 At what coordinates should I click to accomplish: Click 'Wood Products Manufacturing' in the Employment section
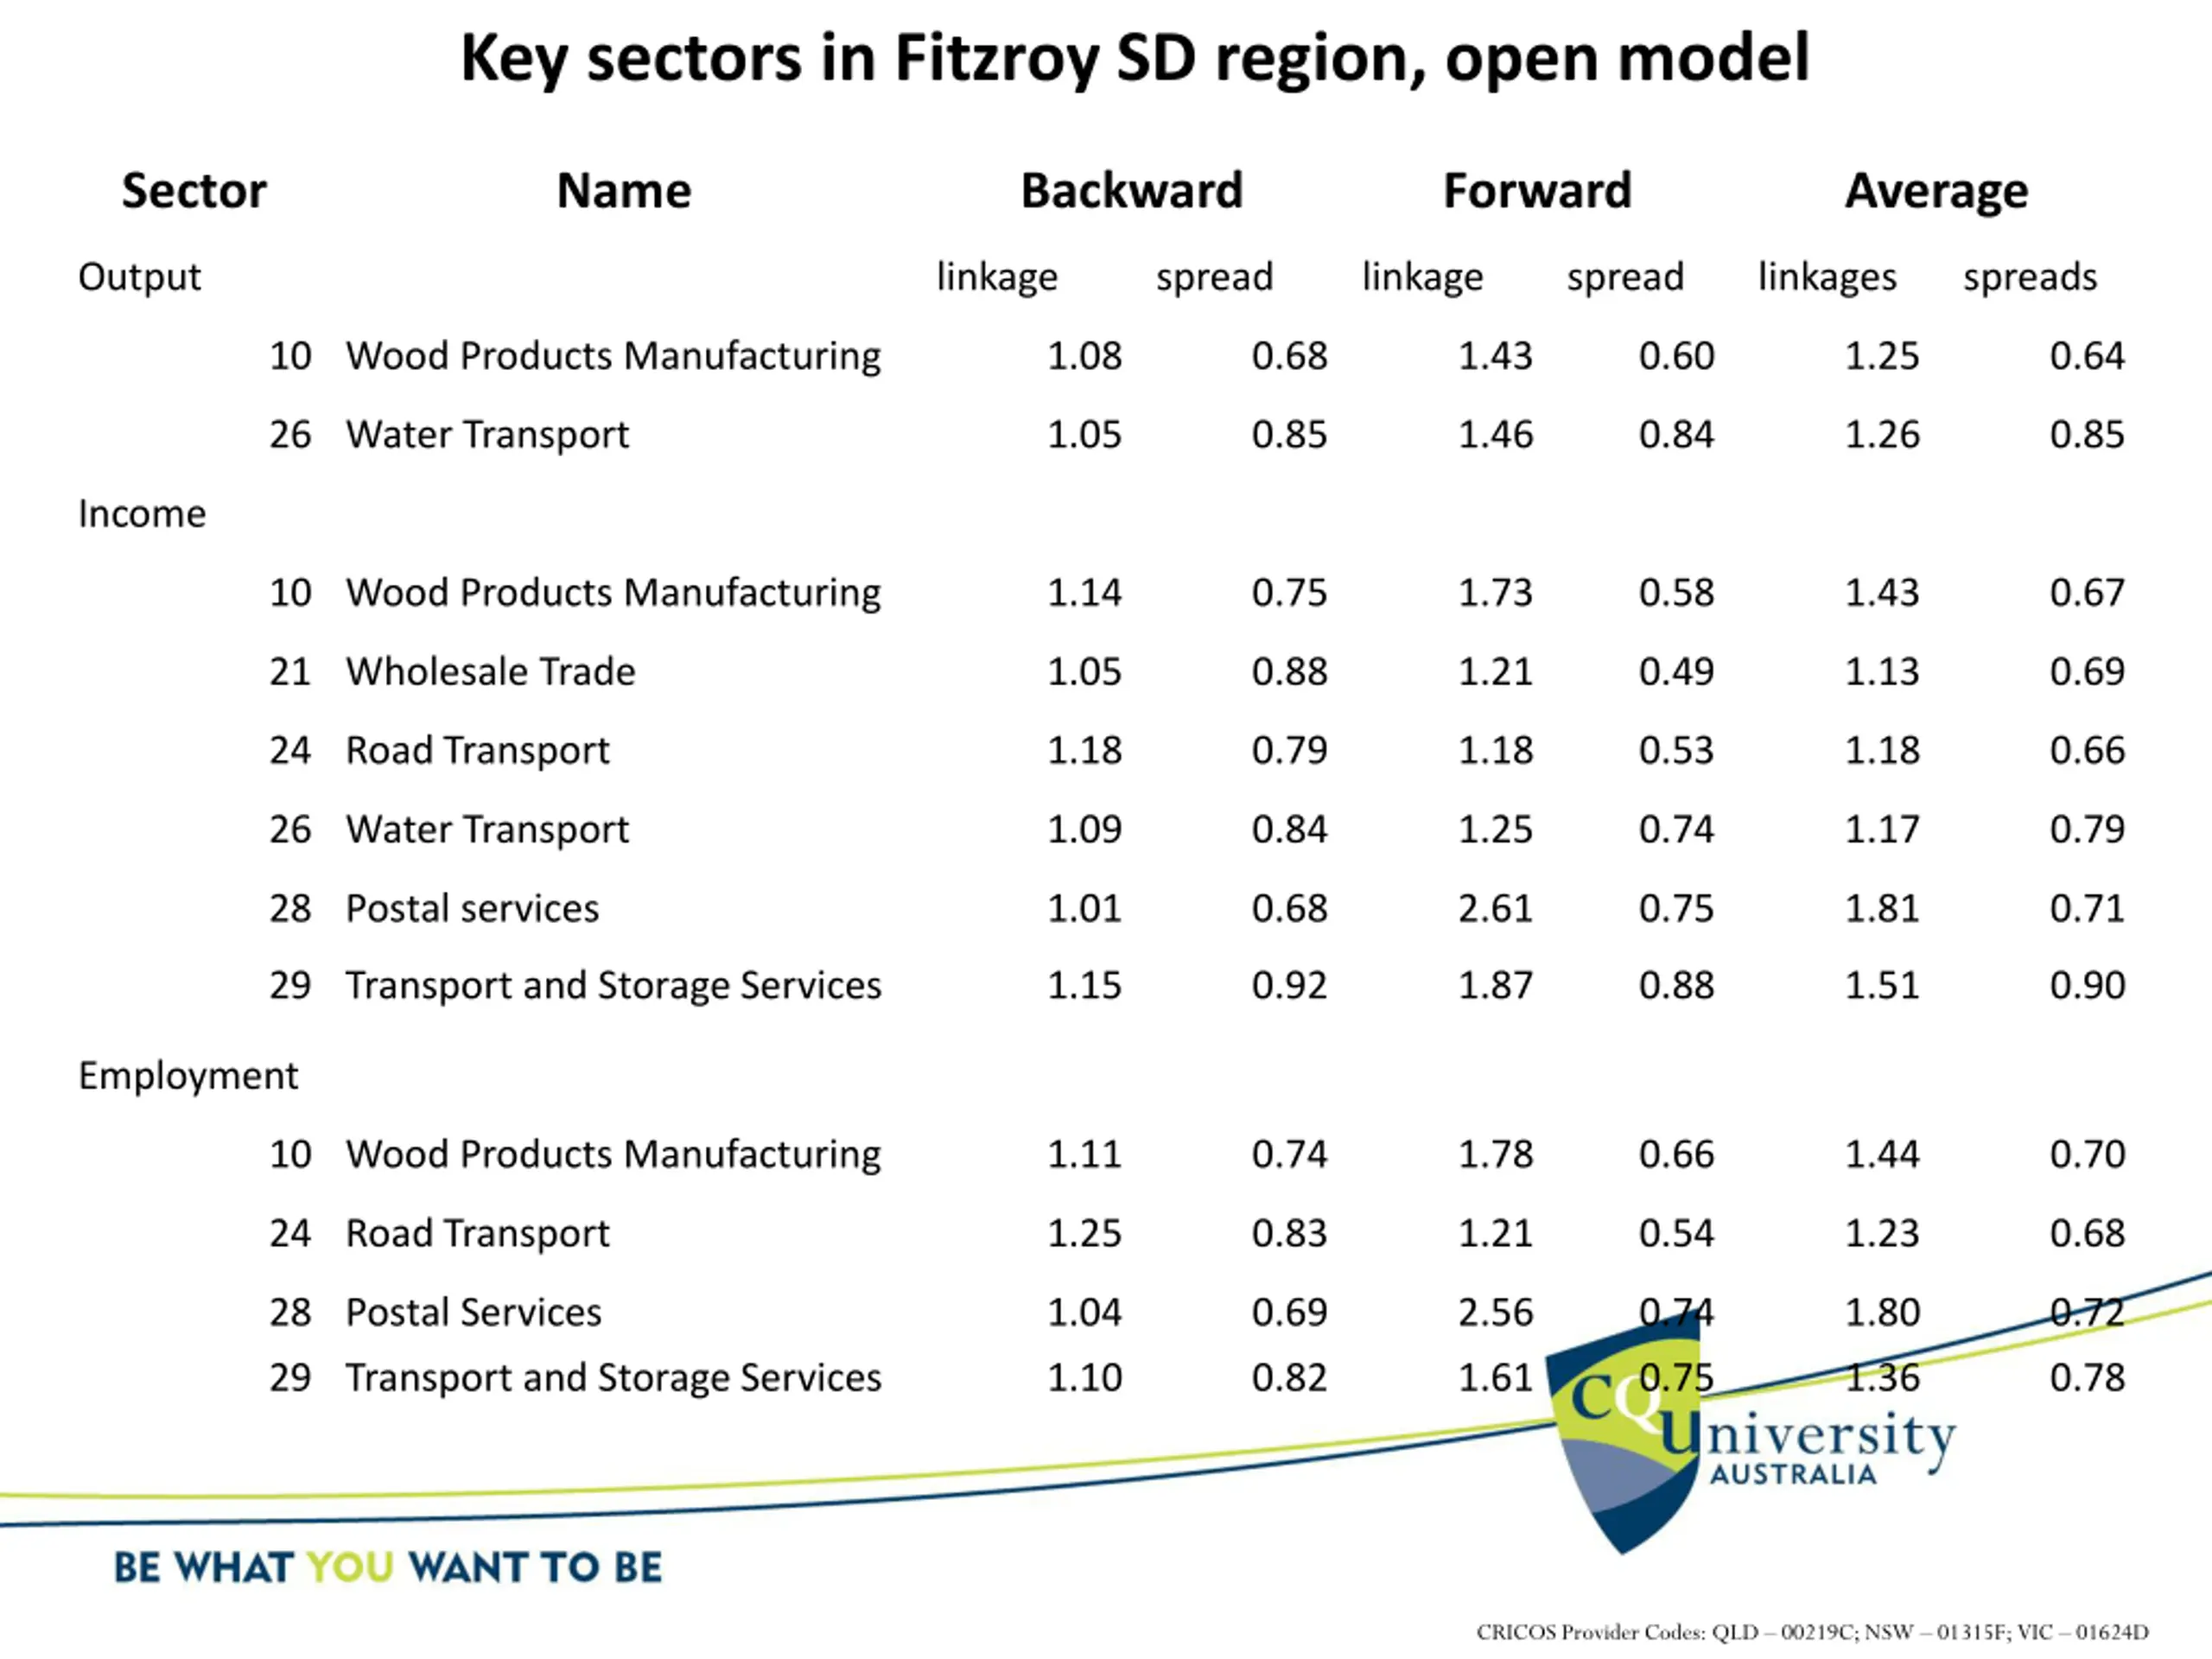pos(613,1155)
